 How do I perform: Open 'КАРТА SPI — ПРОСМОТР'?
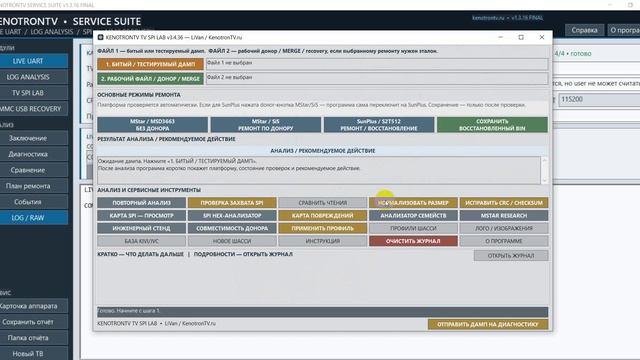[141, 215]
